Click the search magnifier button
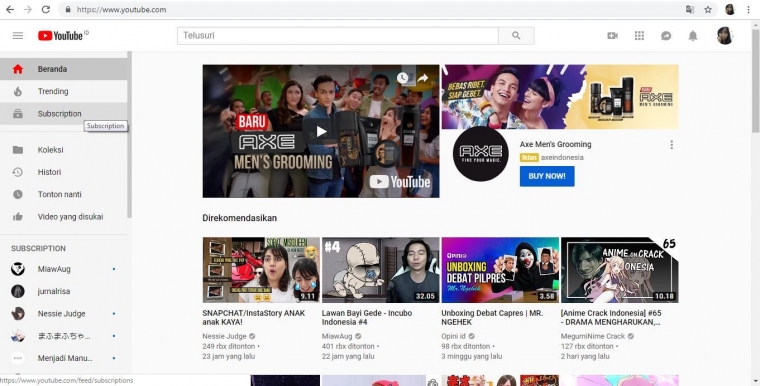This screenshot has width=760, height=386. [516, 35]
